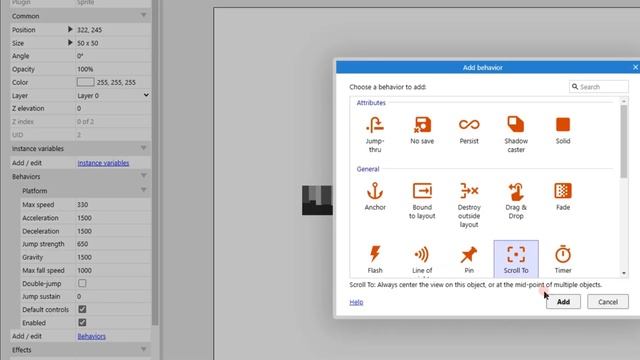Click the behavior Search field
The image size is (640, 360).
(599, 87)
